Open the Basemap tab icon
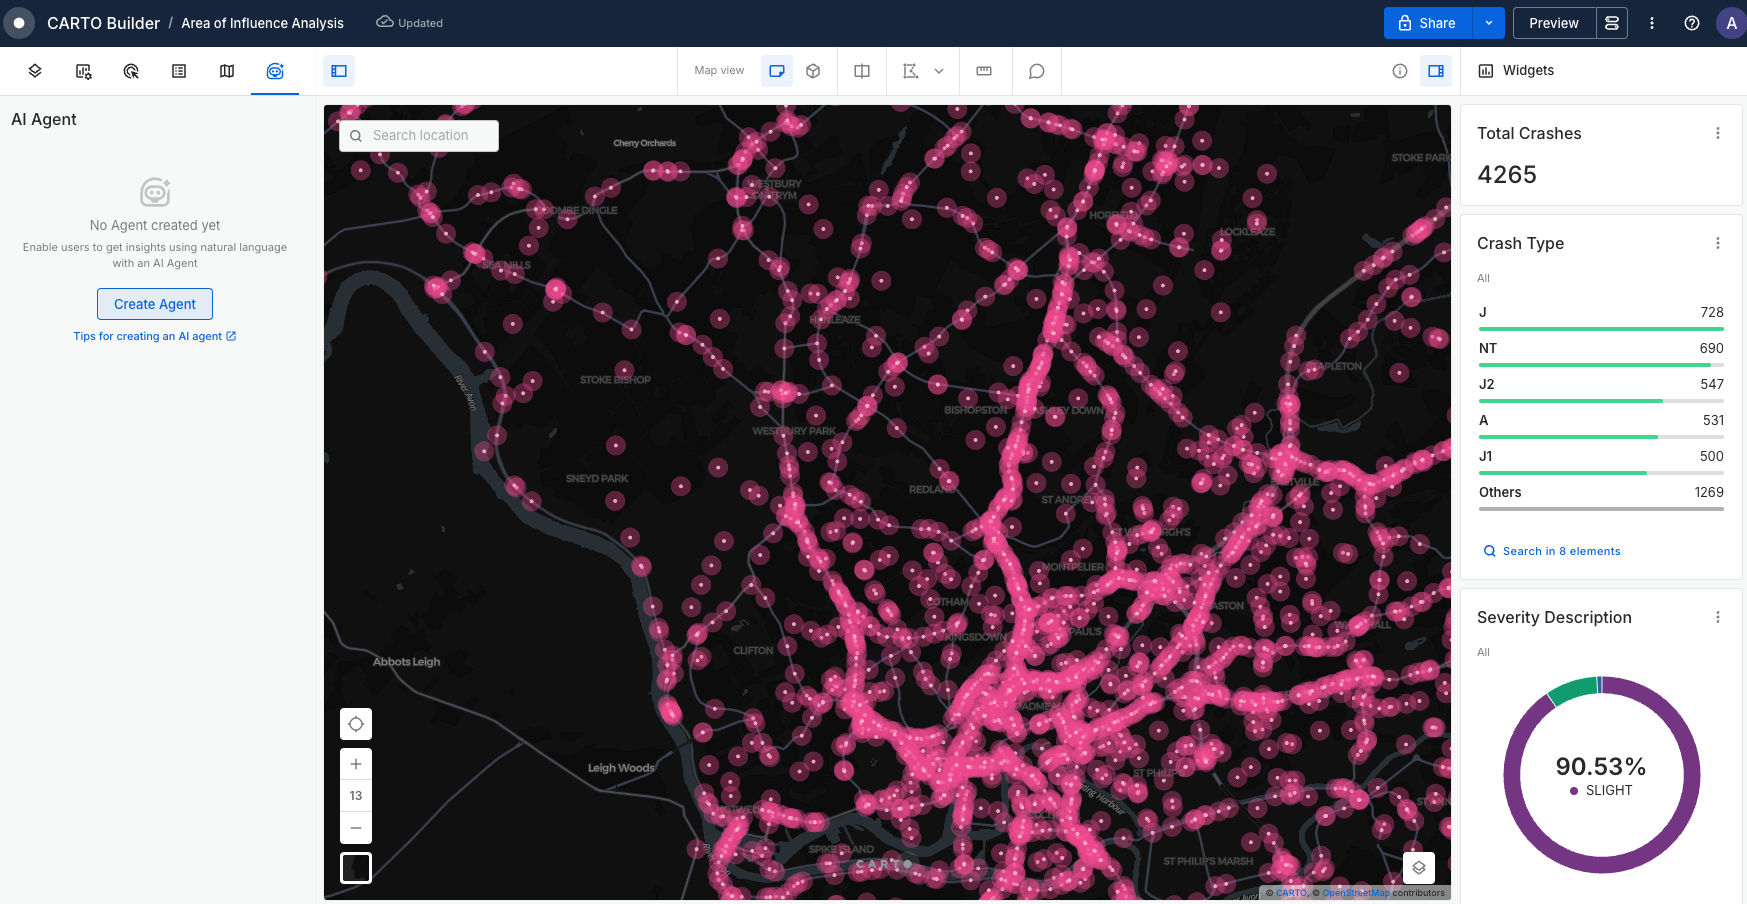This screenshot has width=1747, height=904. [227, 71]
